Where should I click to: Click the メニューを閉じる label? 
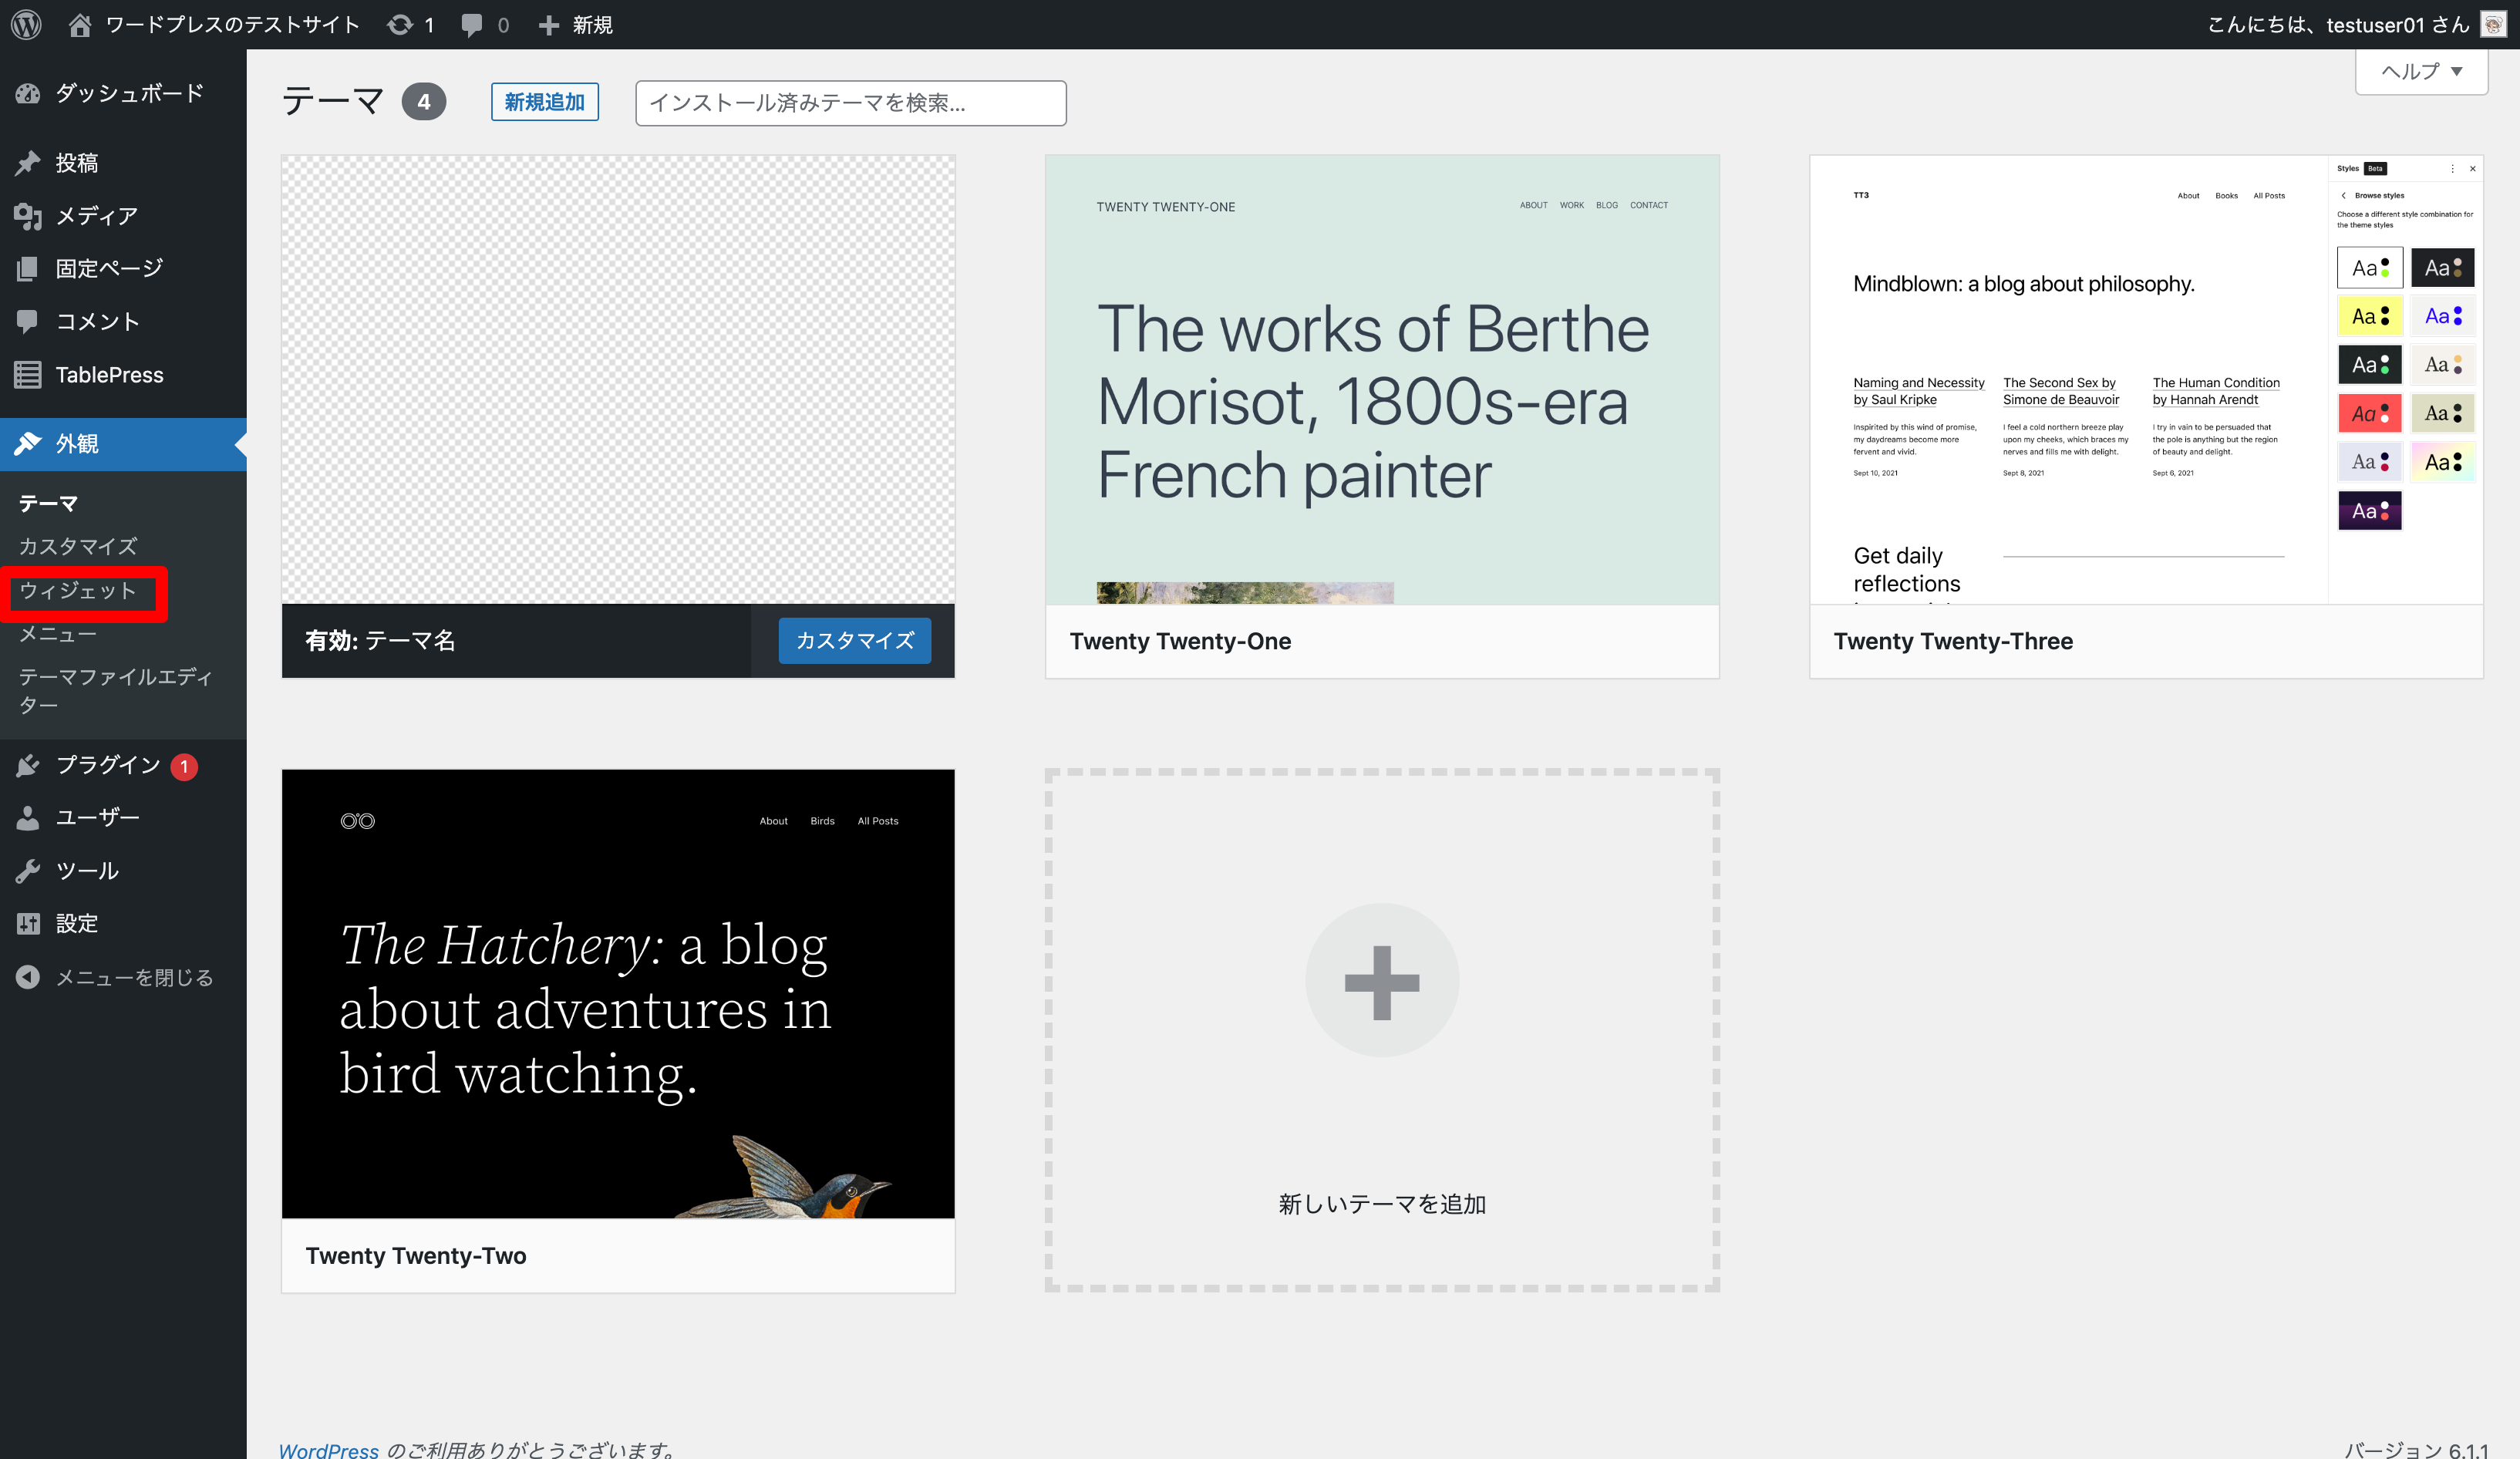134,977
